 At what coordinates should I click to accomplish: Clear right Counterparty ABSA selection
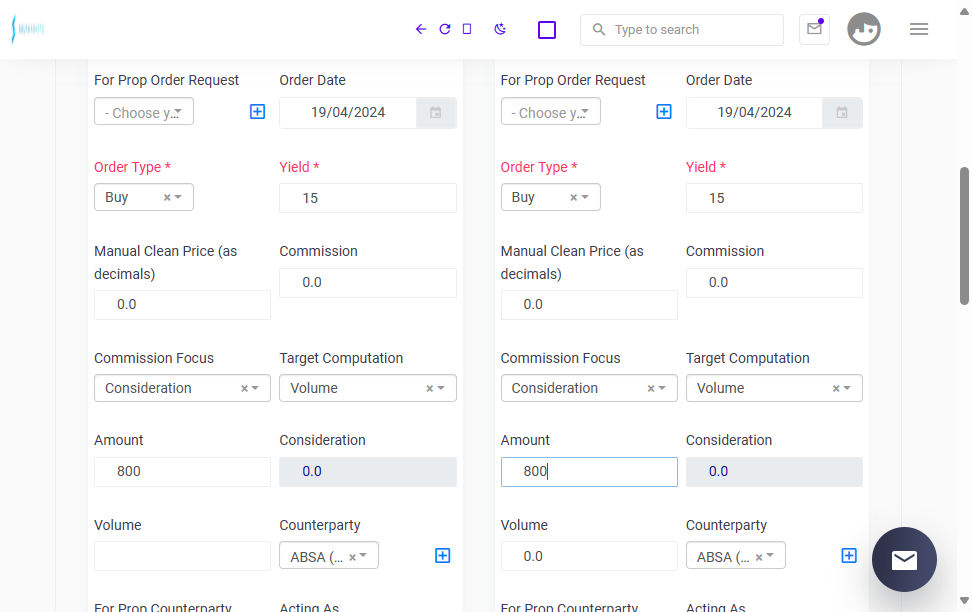[759, 557]
